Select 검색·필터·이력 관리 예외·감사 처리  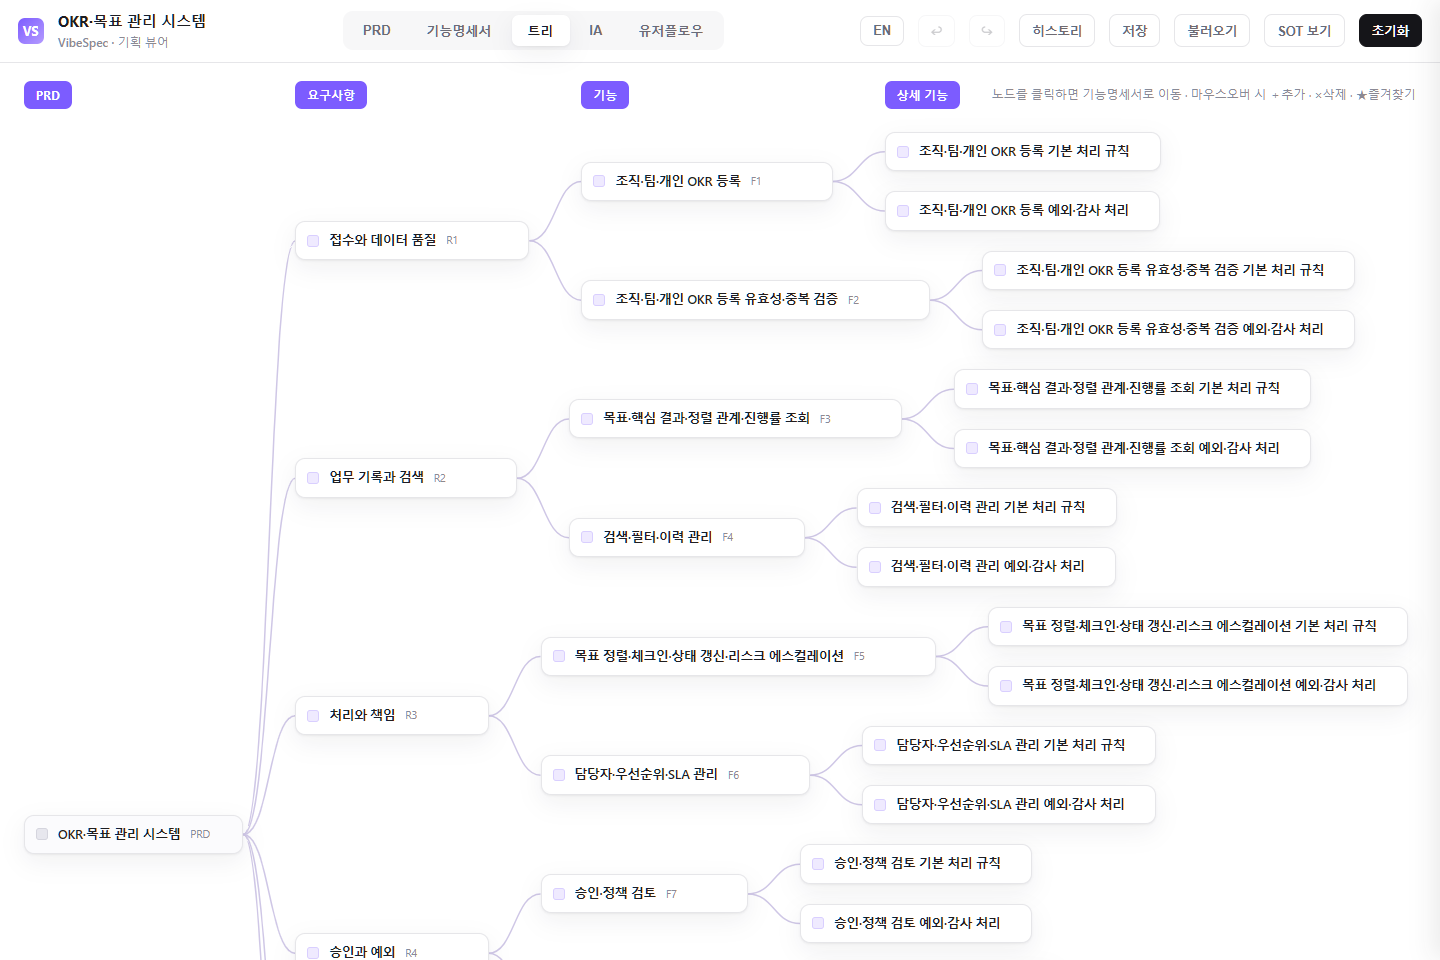pyautogui.click(x=986, y=566)
